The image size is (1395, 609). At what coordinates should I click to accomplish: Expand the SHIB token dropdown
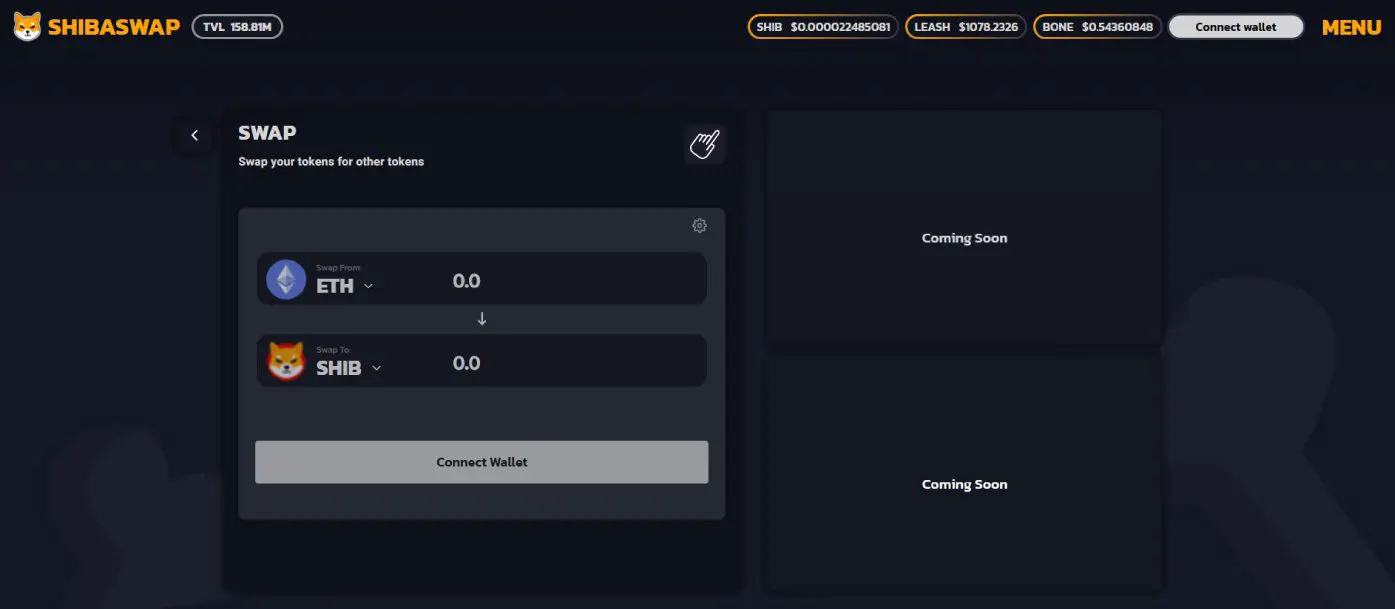376,368
